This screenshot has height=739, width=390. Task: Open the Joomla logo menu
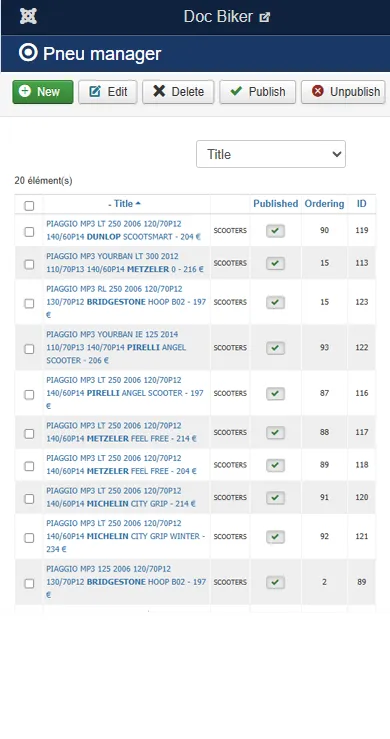tap(28, 16)
